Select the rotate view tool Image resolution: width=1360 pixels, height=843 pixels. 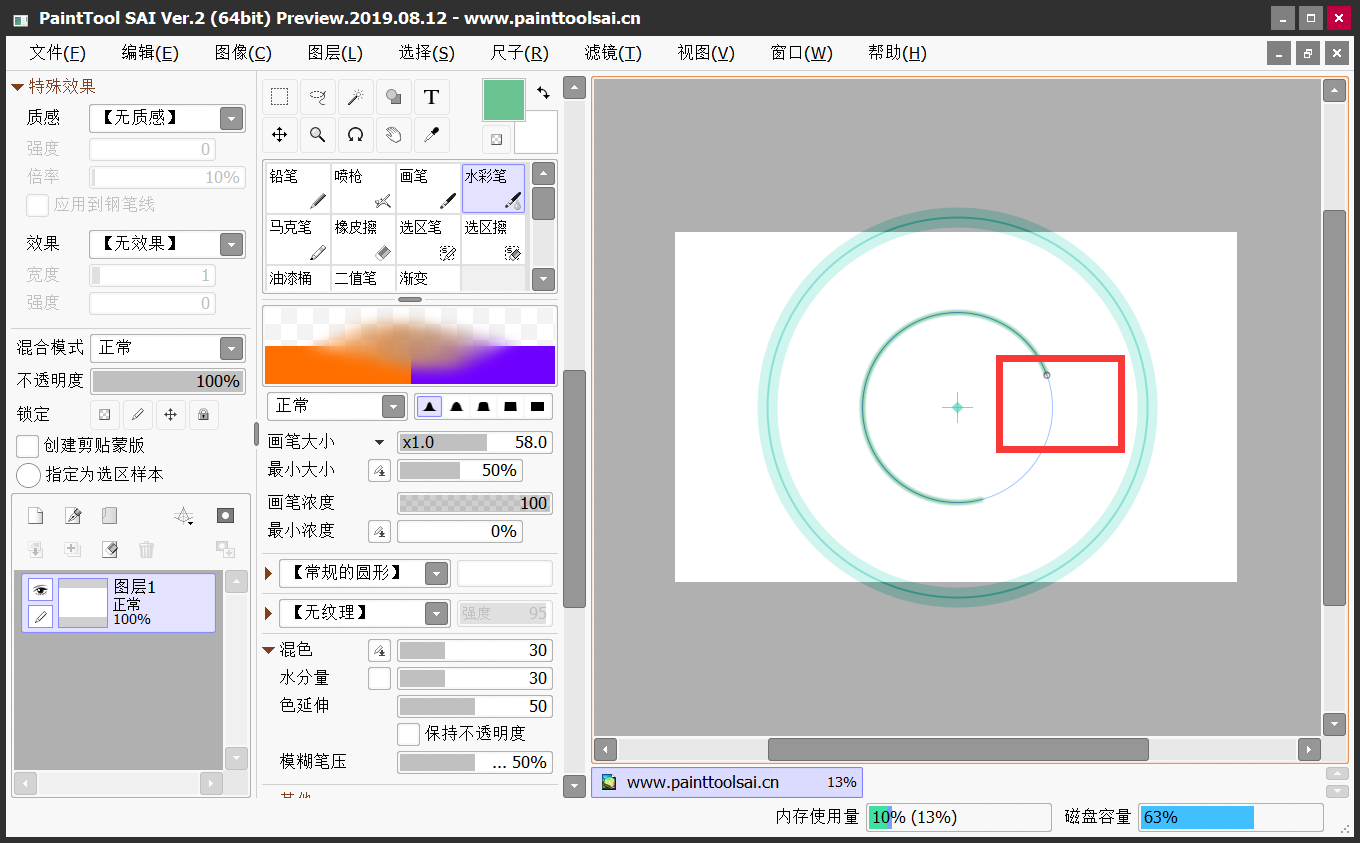pyautogui.click(x=355, y=135)
